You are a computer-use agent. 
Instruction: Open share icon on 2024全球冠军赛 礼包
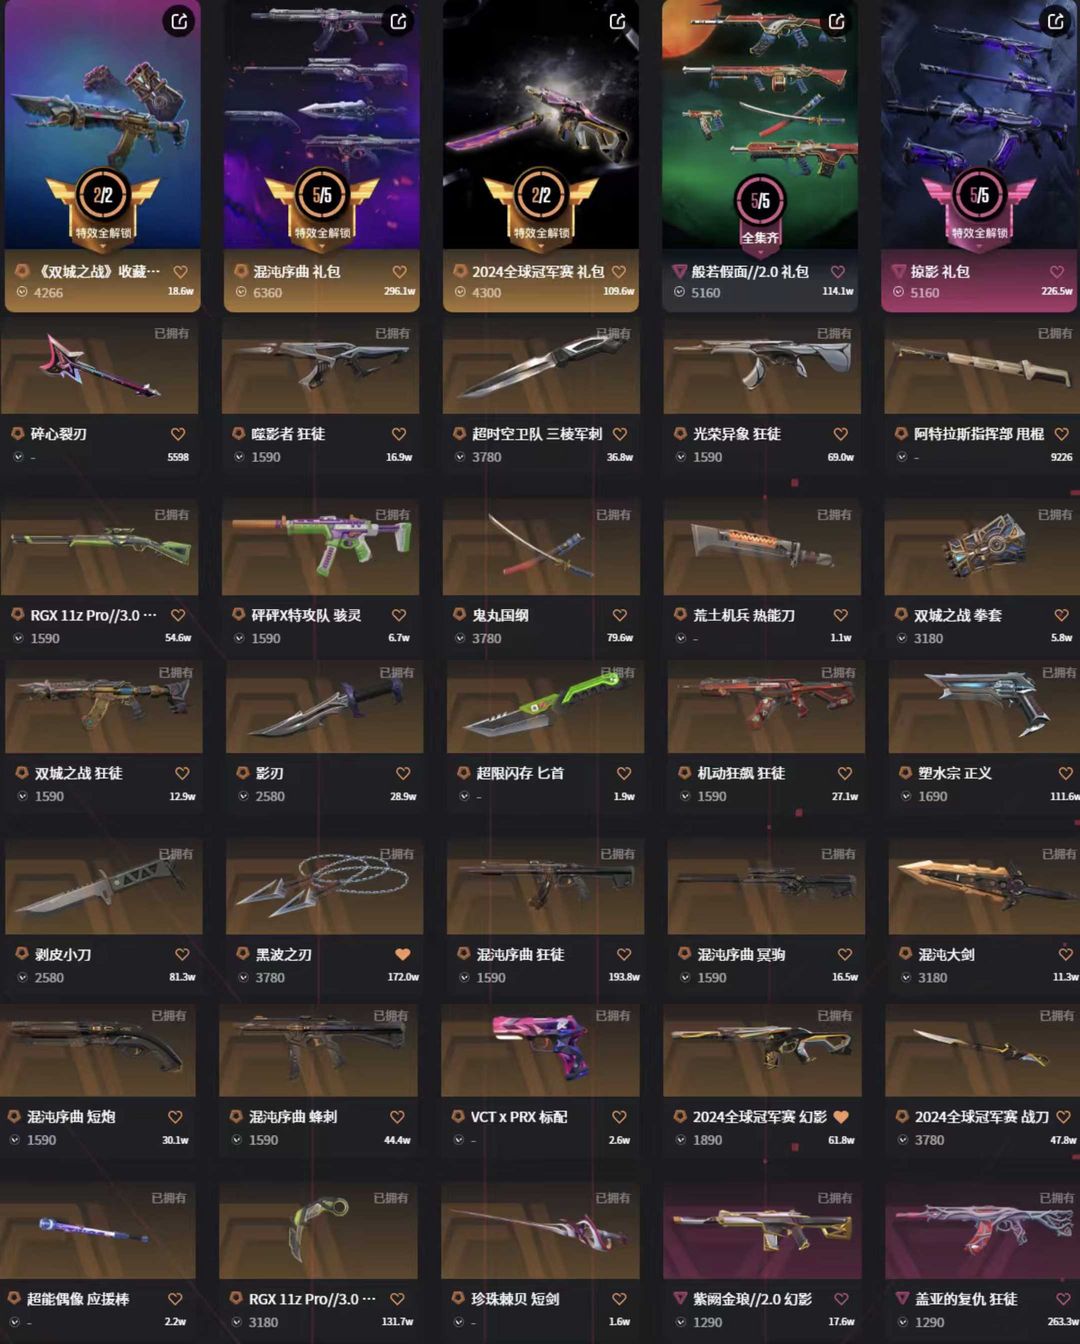(x=617, y=21)
